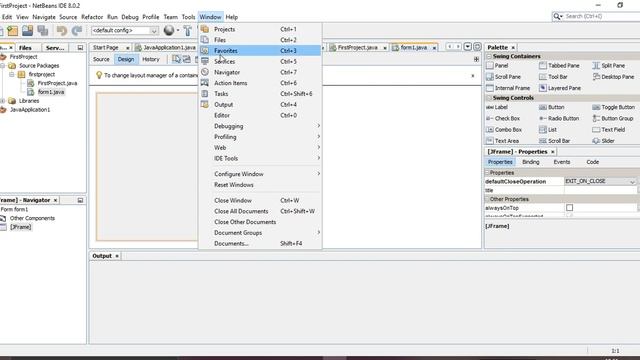
Task: Click the Redo toolbar icon
Action: click(x=77, y=31)
